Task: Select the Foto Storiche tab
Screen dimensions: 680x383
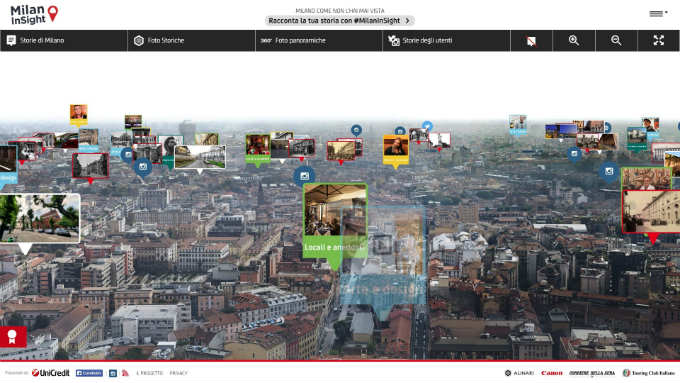Action: [191, 40]
